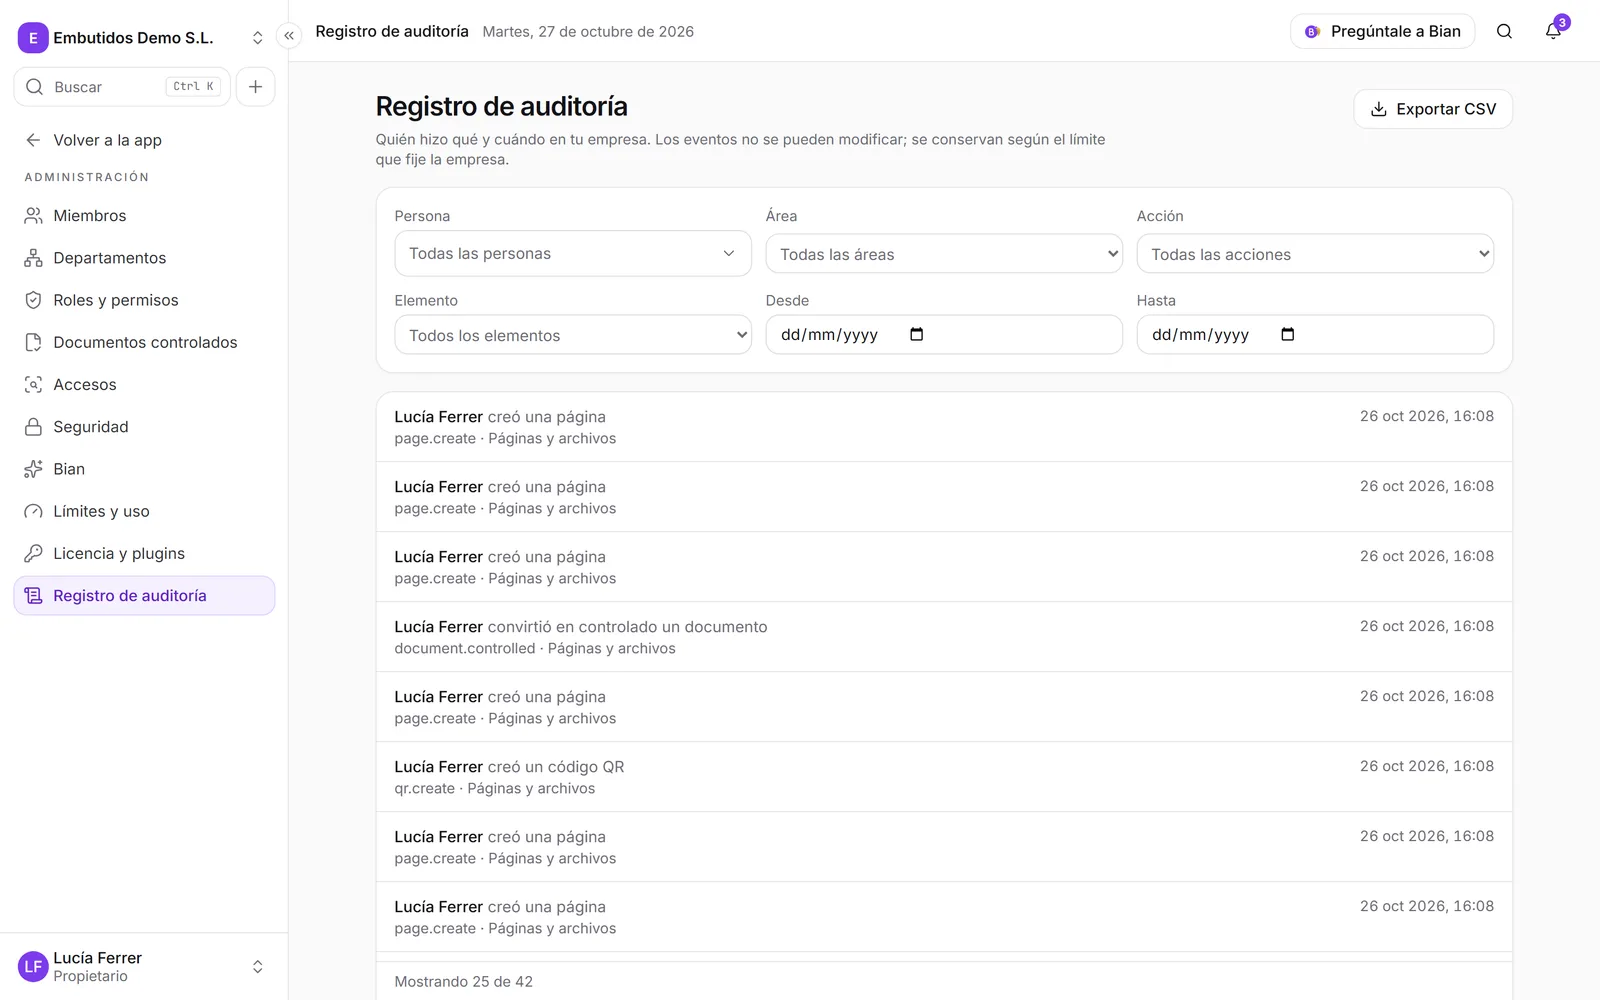Collapse the sidebar with the double-chevron icon
The width and height of the screenshot is (1600, 1000).
pos(289,36)
